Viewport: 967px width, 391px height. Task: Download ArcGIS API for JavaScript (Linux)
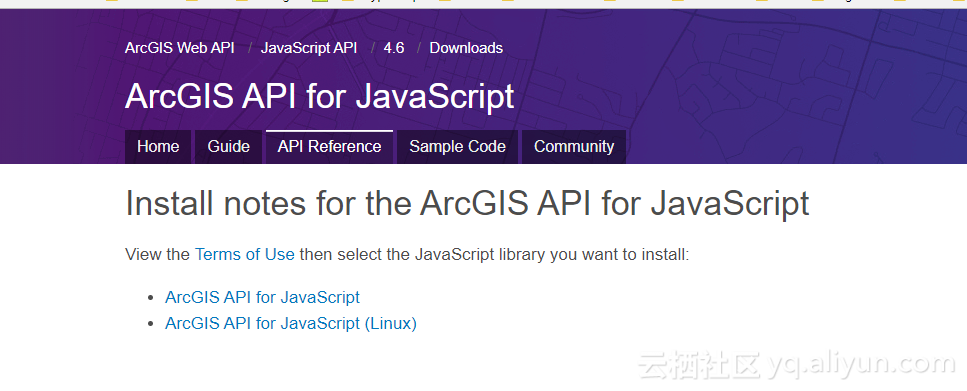point(290,323)
